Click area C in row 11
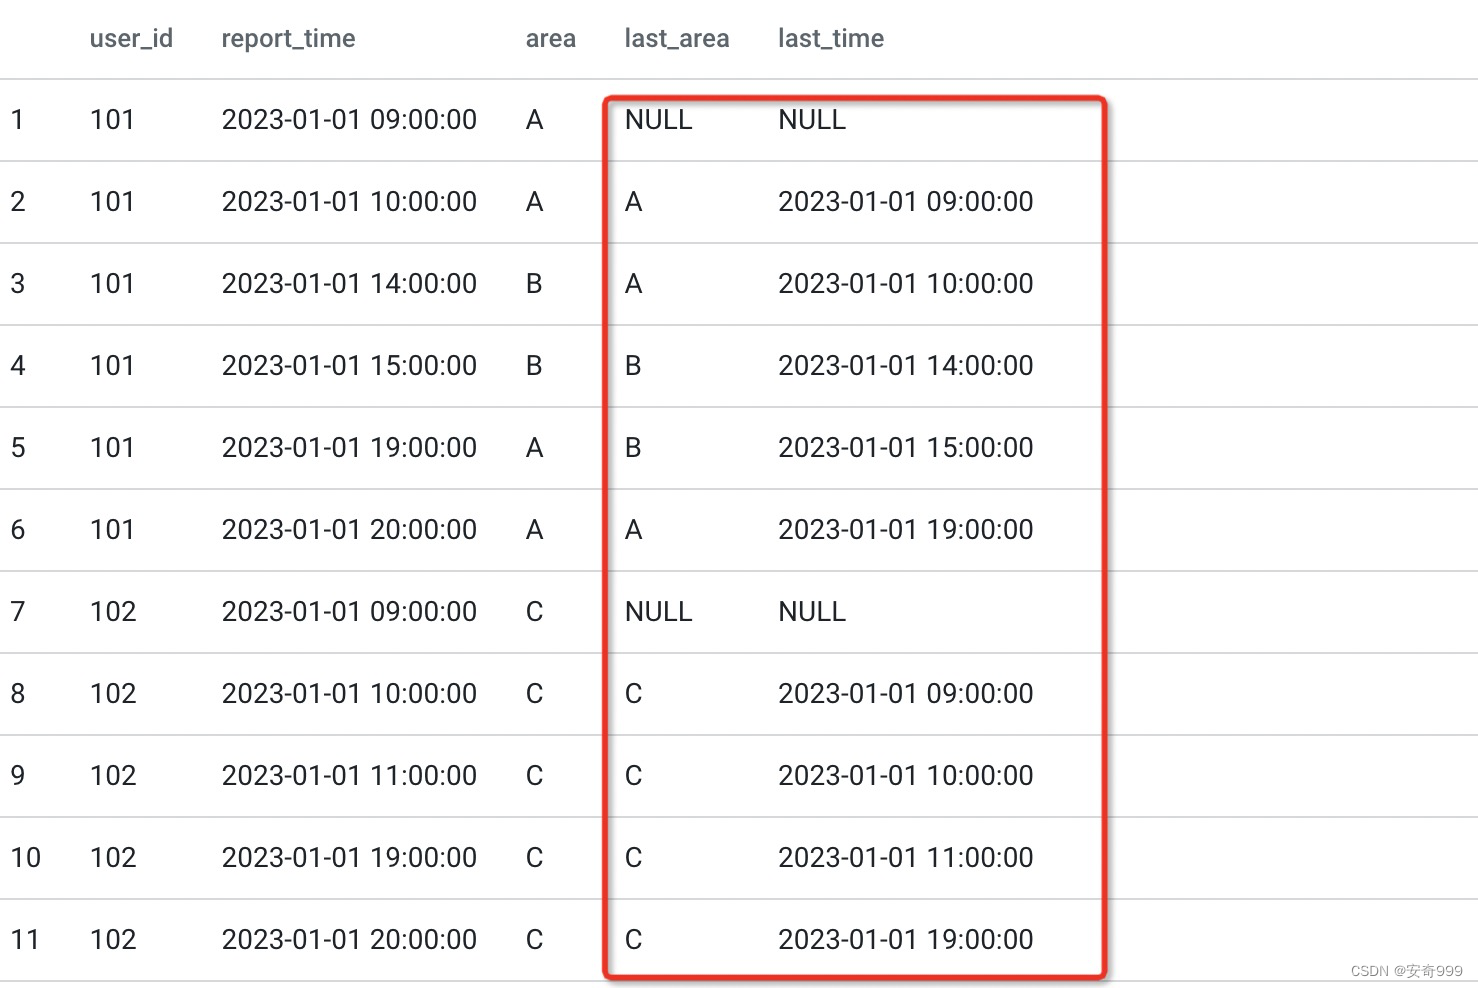 coord(535,940)
